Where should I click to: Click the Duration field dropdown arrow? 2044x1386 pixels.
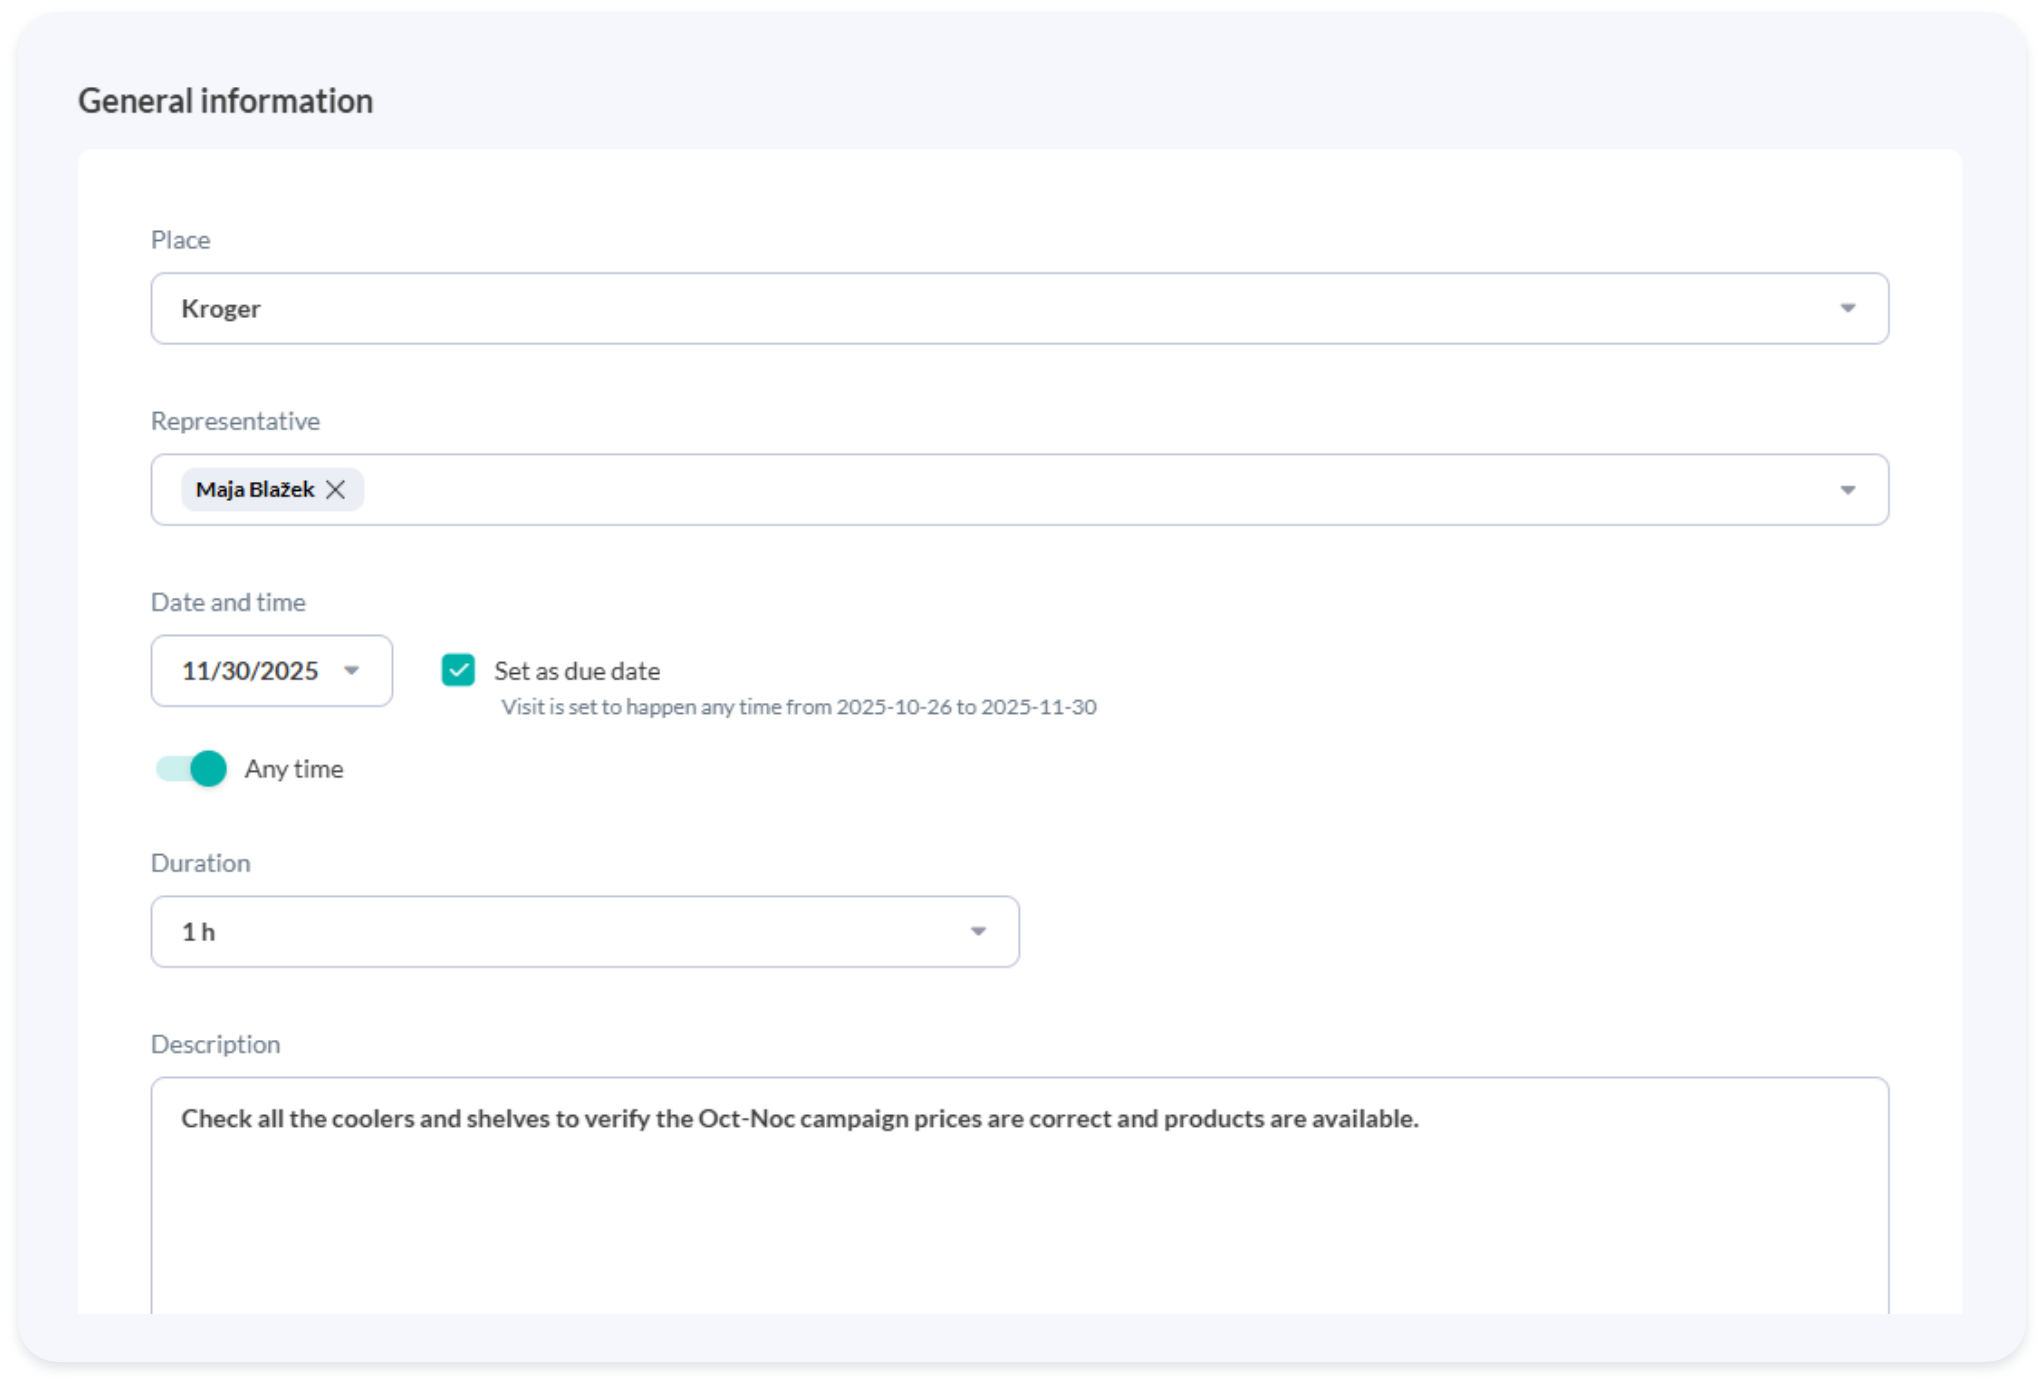pos(978,932)
